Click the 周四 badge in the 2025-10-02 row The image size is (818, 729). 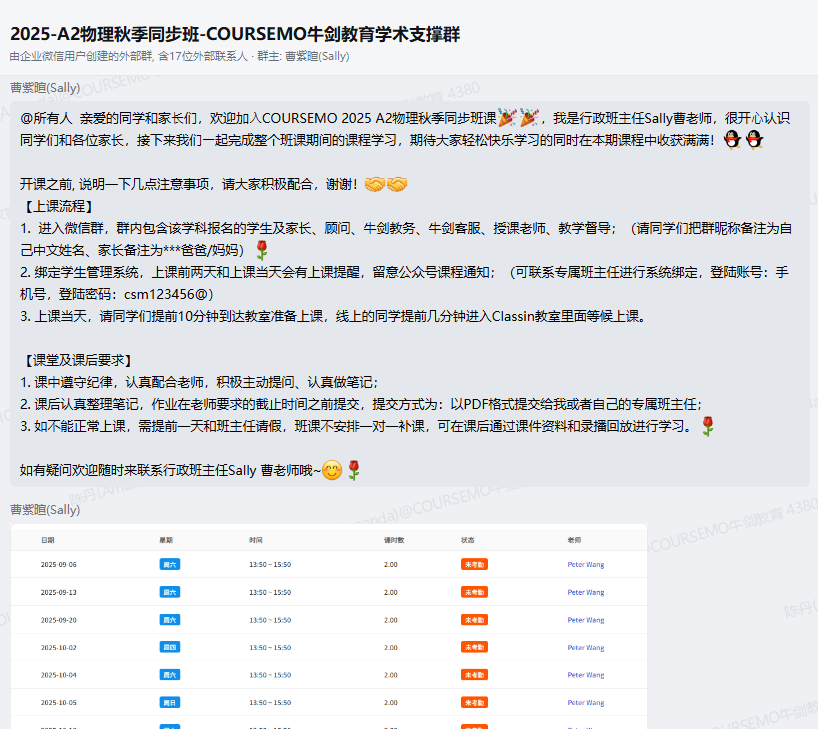[x=170, y=647]
